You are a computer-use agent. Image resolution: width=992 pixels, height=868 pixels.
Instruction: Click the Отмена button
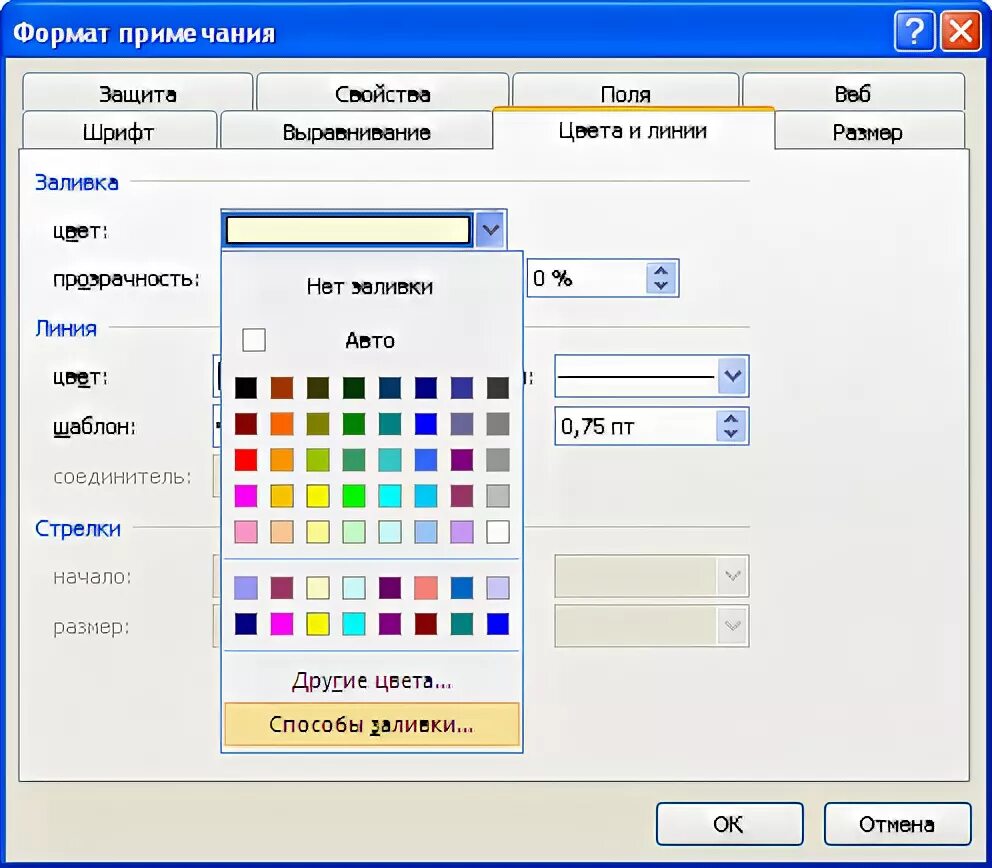(x=897, y=824)
